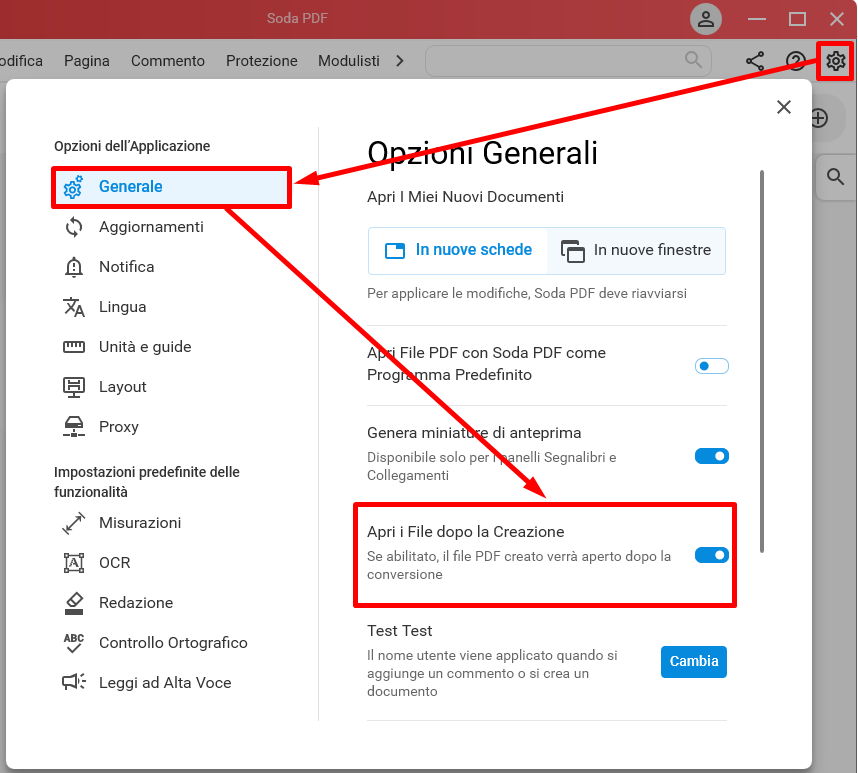
Task: Select In nuove schede option
Action: tap(458, 251)
